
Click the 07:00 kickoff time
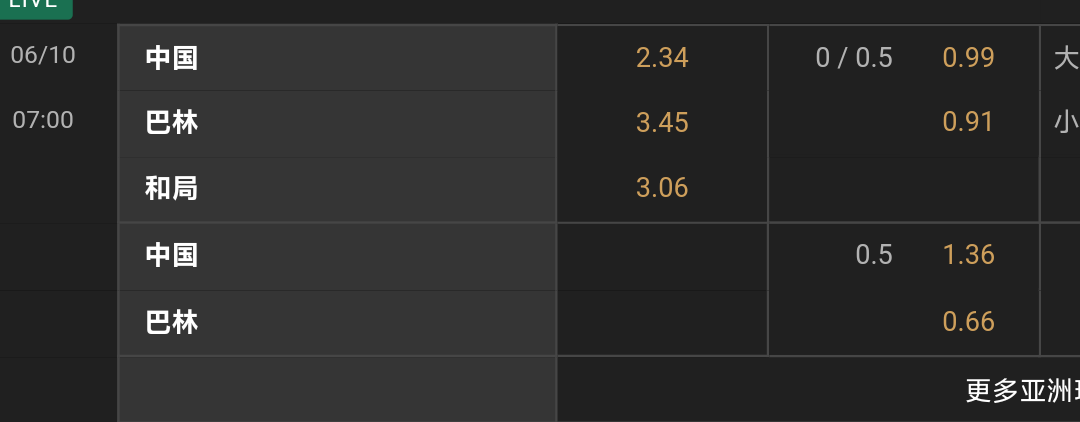coord(43,120)
